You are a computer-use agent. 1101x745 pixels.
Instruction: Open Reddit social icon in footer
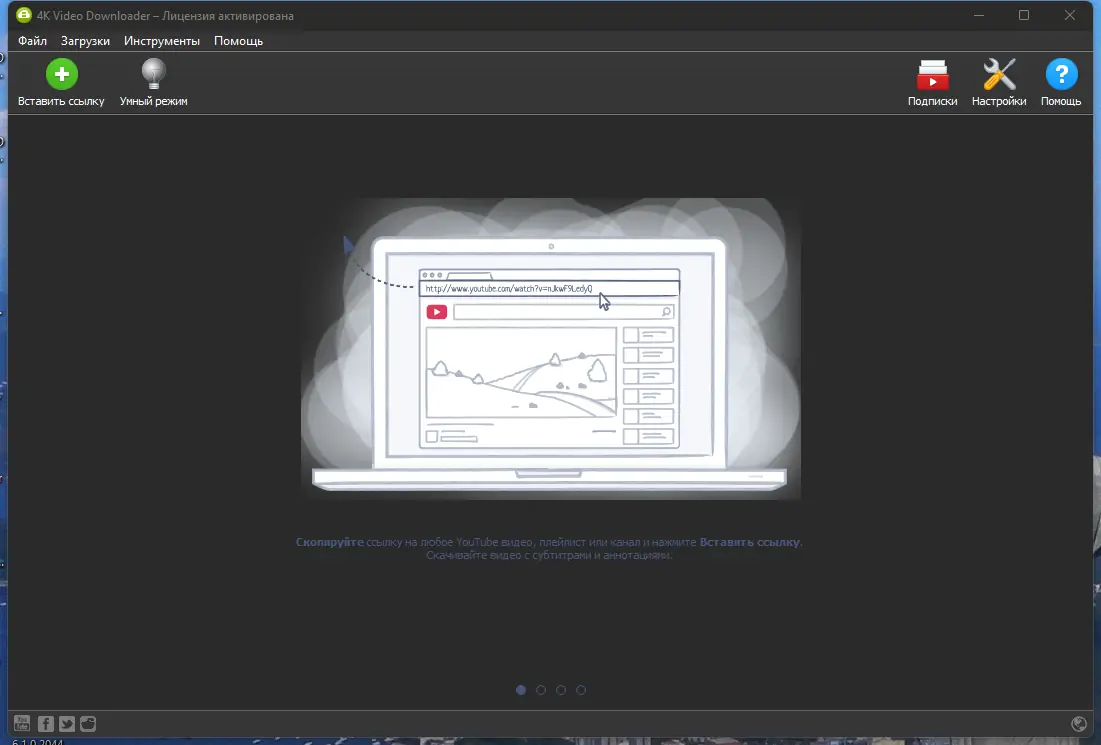(x=88, y=723)
